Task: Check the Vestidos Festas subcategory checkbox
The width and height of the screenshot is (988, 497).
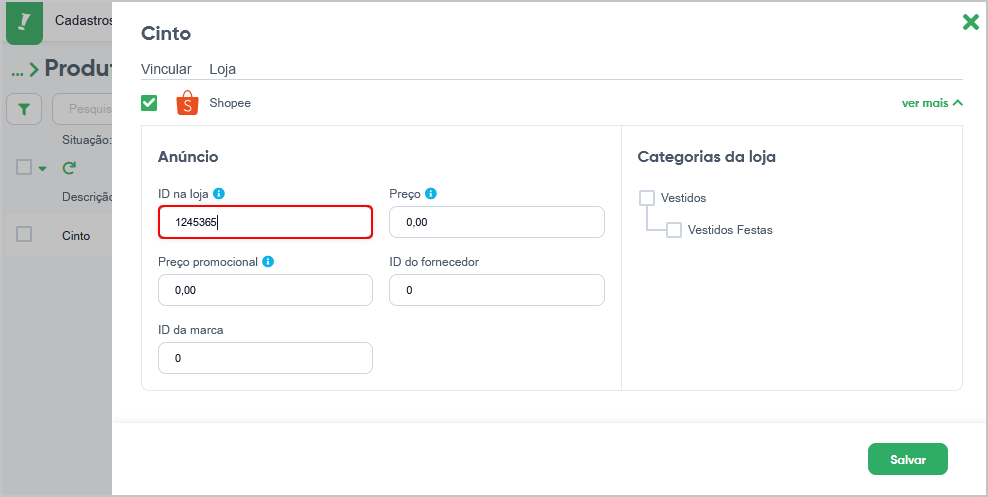Action: click(x=674, y=230)
